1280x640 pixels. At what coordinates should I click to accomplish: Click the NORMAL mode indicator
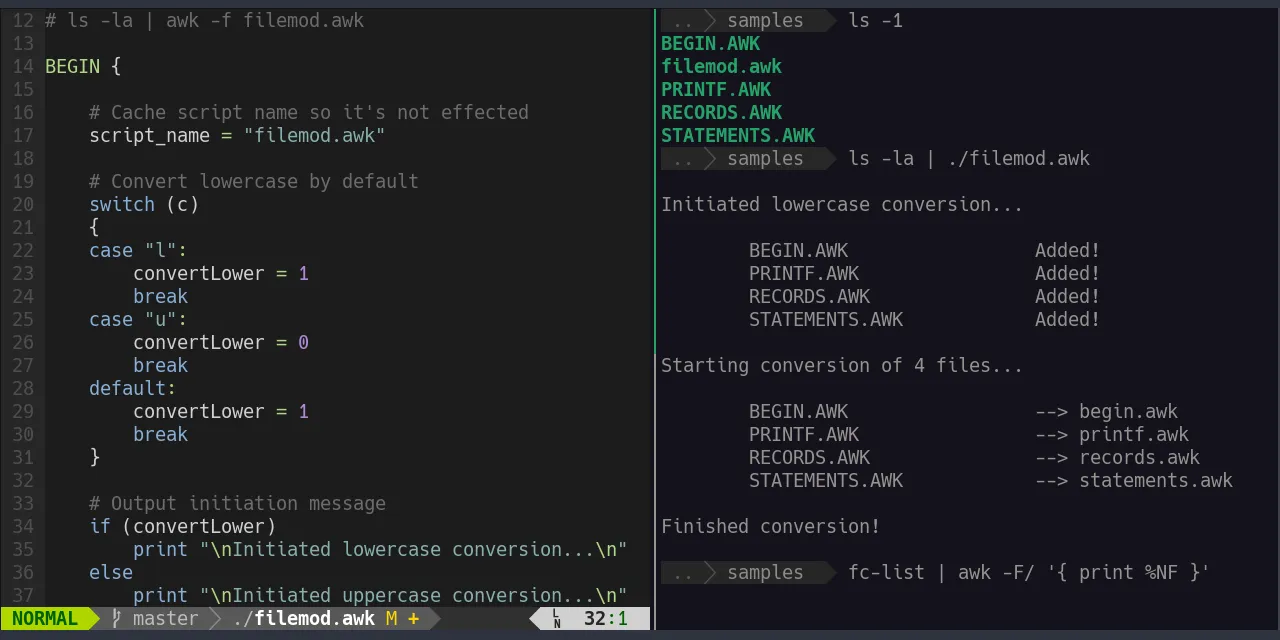[x=45, y=619]
